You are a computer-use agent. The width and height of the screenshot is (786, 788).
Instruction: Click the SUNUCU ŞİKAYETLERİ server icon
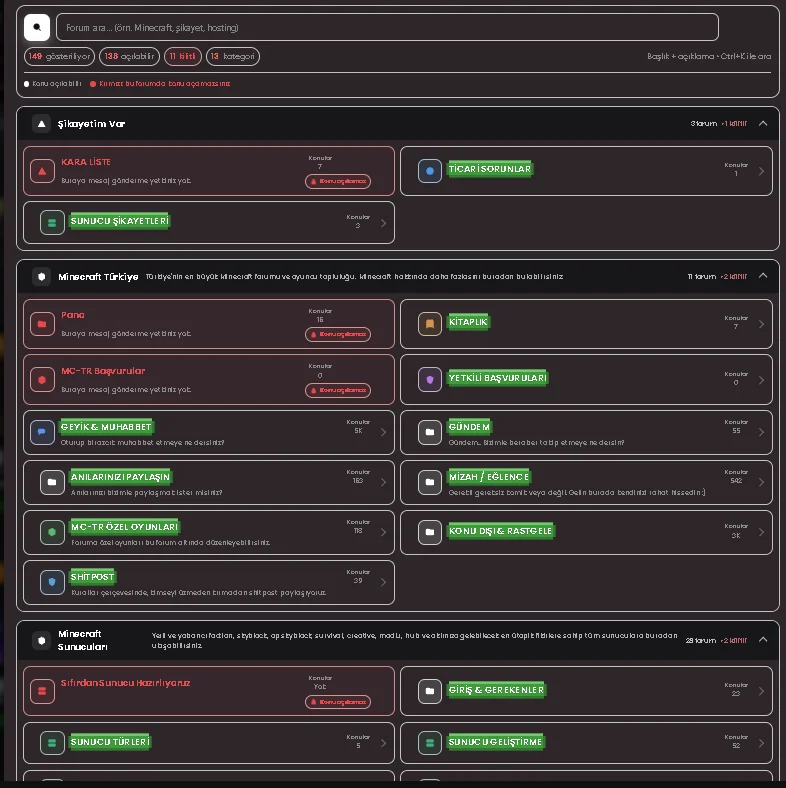(52, 223)
